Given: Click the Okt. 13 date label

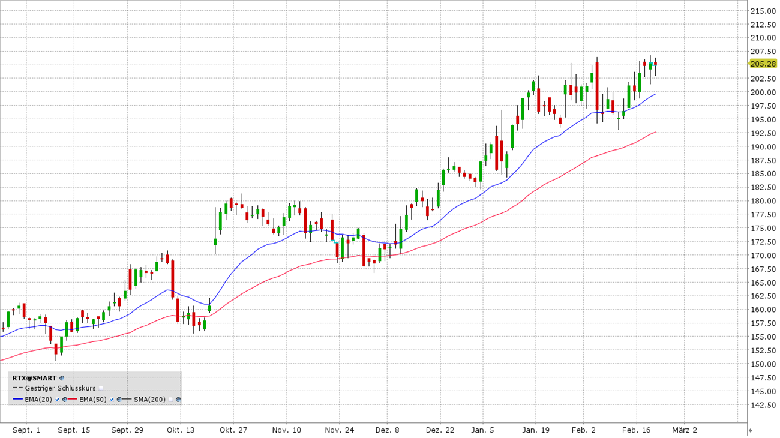Looking at the screenshot, I should 180,430.
